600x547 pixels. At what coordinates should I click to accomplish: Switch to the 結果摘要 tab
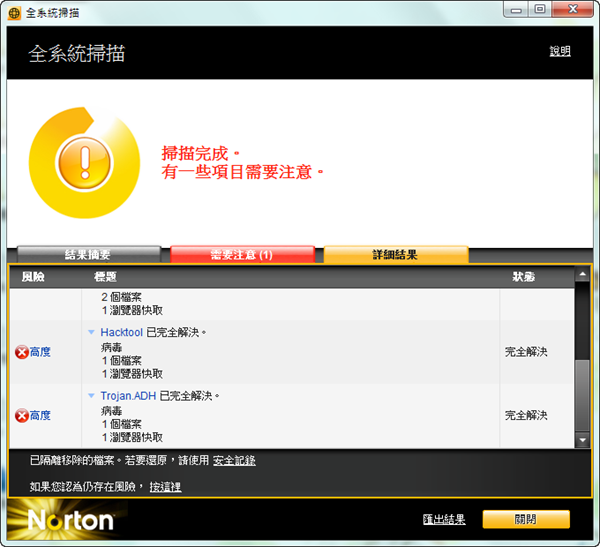pos(89,255)
